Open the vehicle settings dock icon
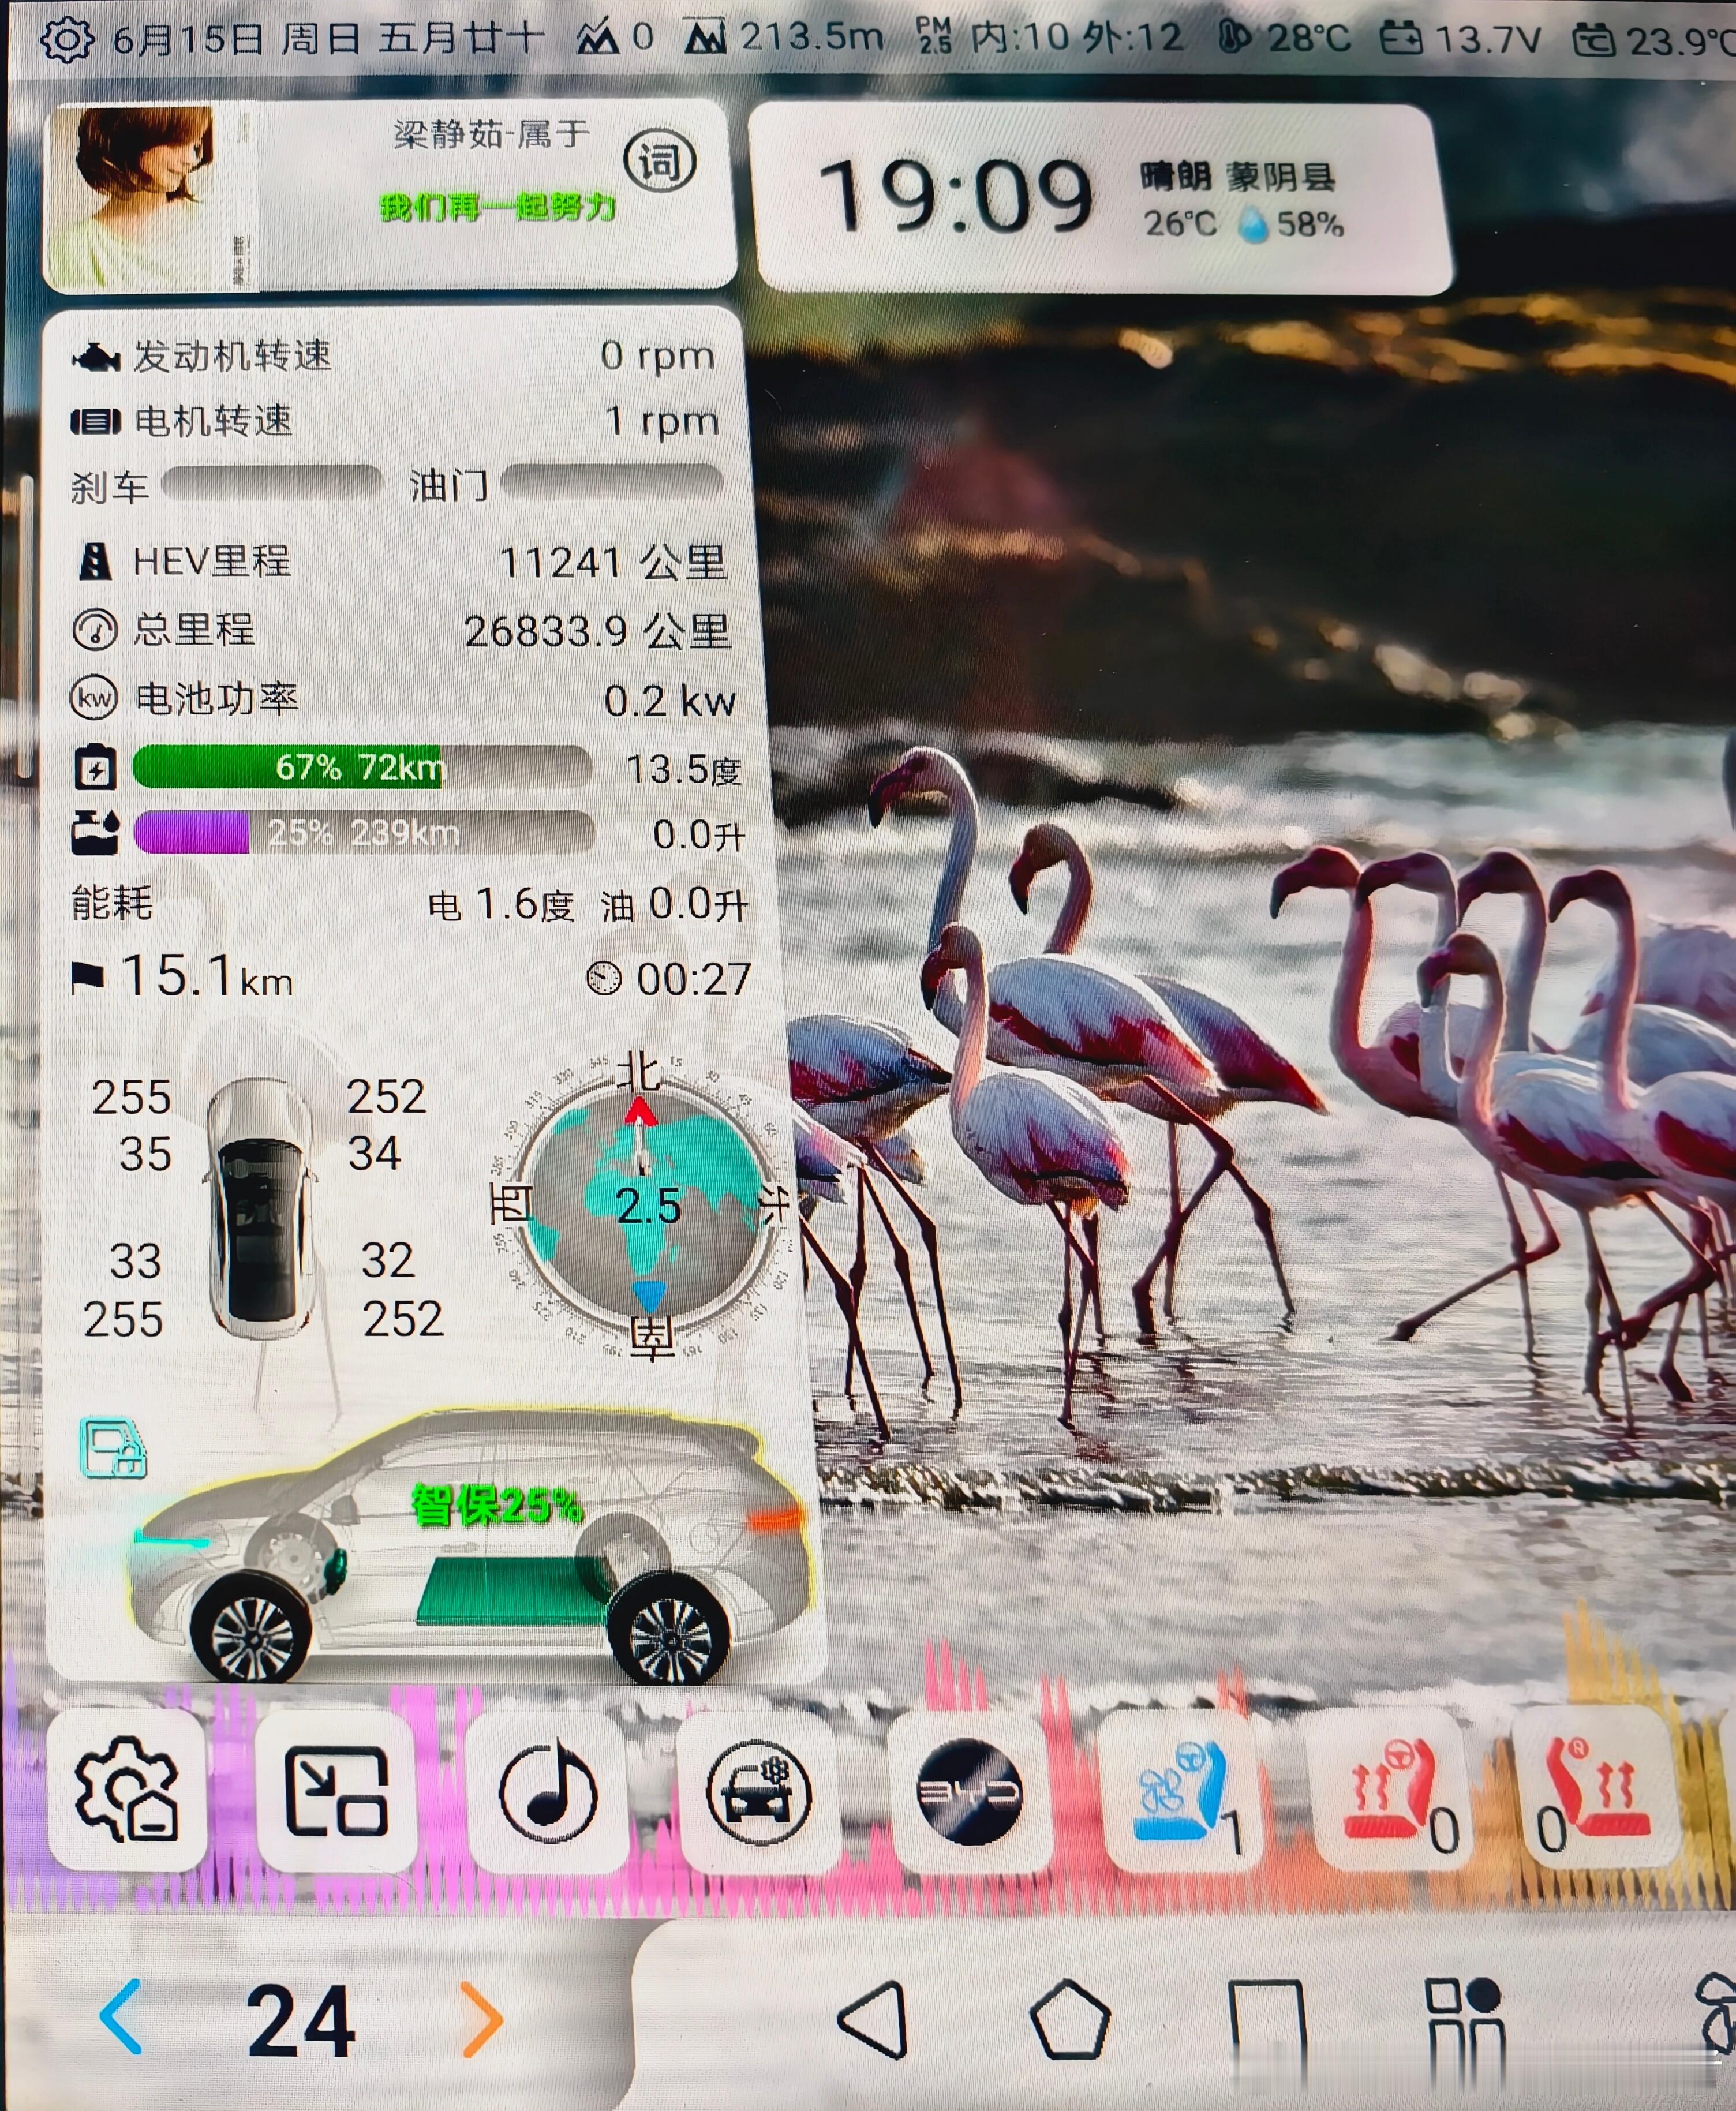1736x2111 pixels. pyautogui.click(x=127, y=1791)
